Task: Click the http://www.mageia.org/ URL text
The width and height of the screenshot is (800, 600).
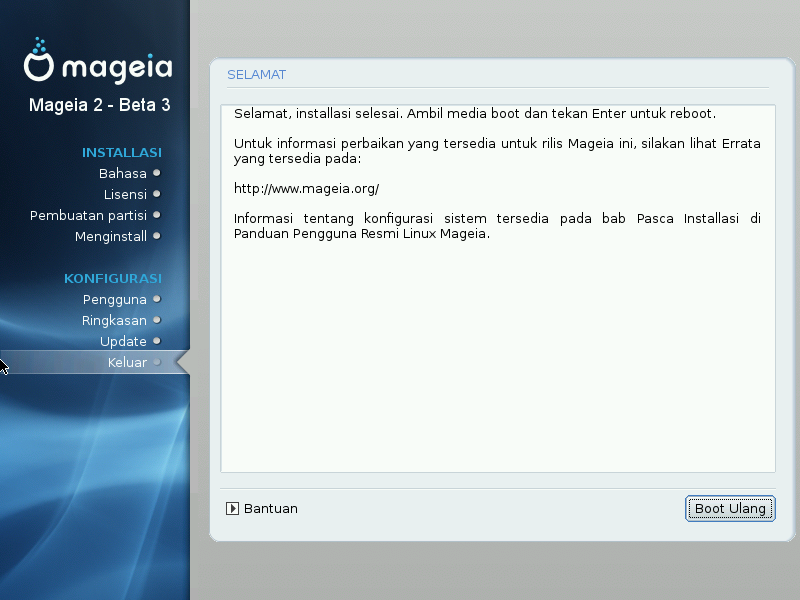Action: click(306, 189)
